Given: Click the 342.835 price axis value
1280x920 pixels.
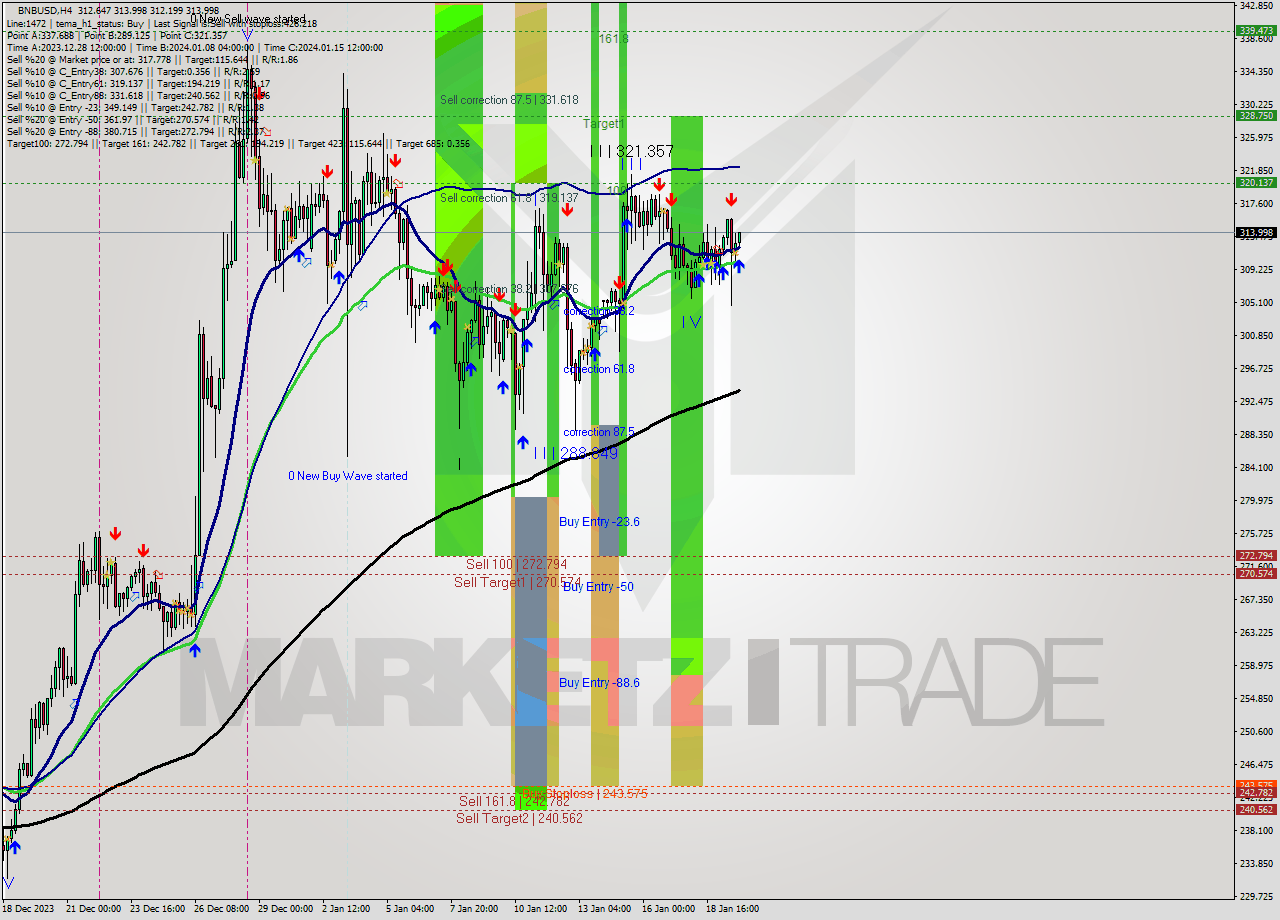Looking at the screenshot, I should tap(1256, 5).
